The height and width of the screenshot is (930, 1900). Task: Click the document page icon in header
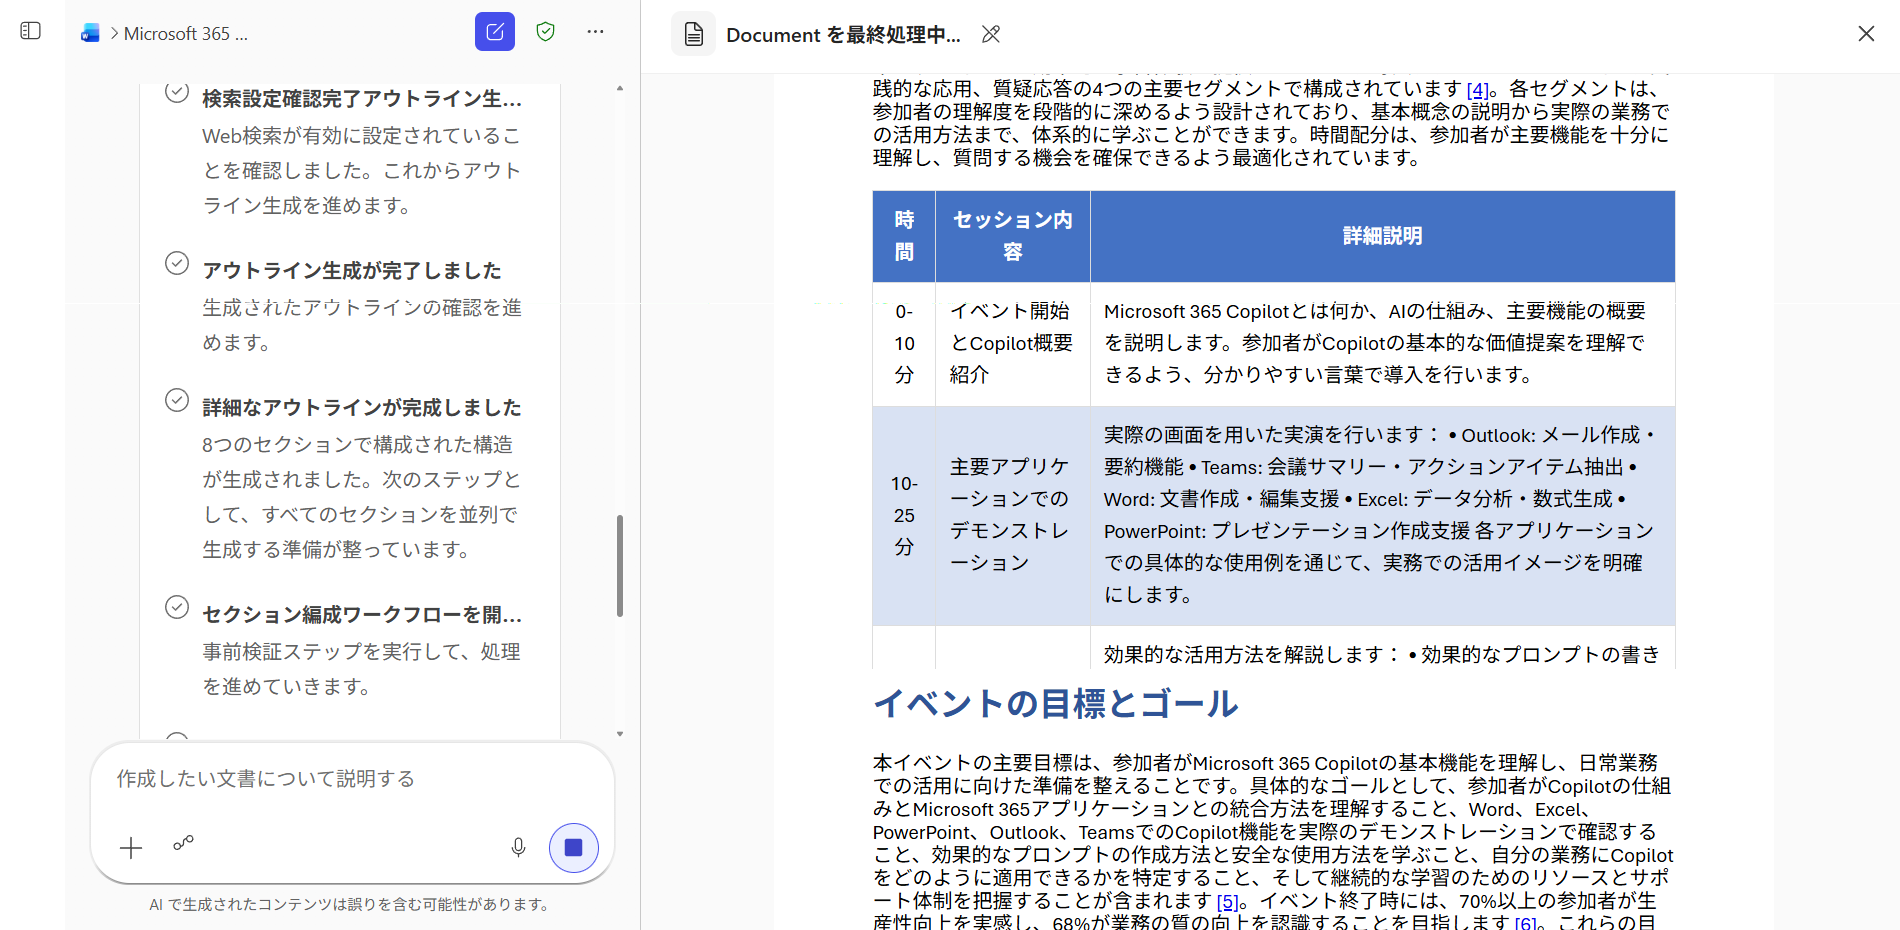point(693,34)
